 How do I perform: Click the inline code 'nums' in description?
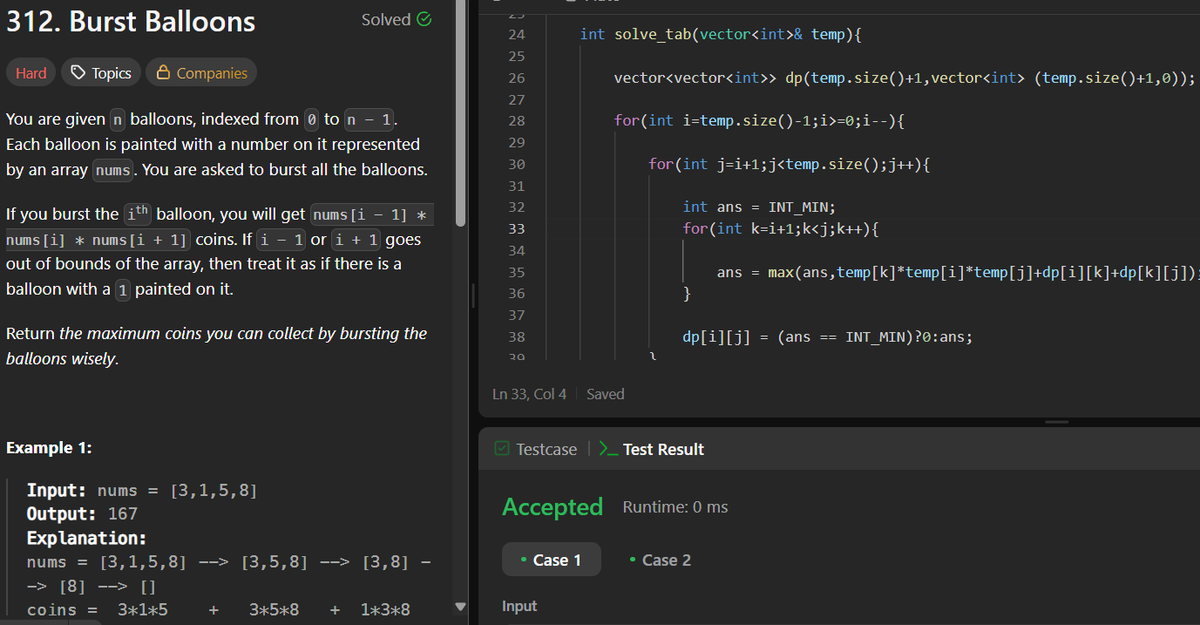click(x=115, y=170)
